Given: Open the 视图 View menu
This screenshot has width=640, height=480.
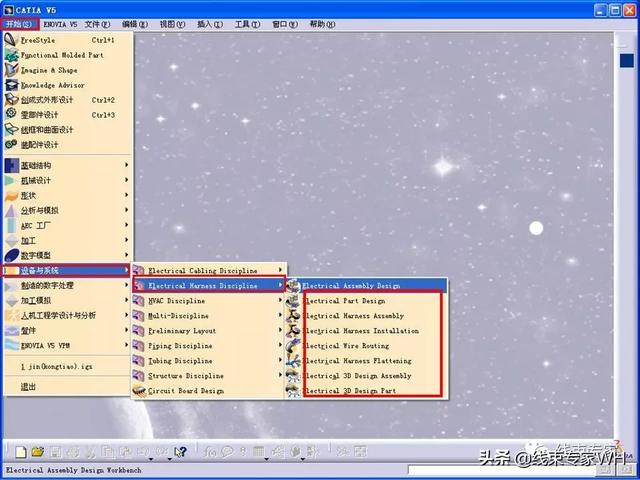Looking at the screenshot, I should (x=172, y=24).
